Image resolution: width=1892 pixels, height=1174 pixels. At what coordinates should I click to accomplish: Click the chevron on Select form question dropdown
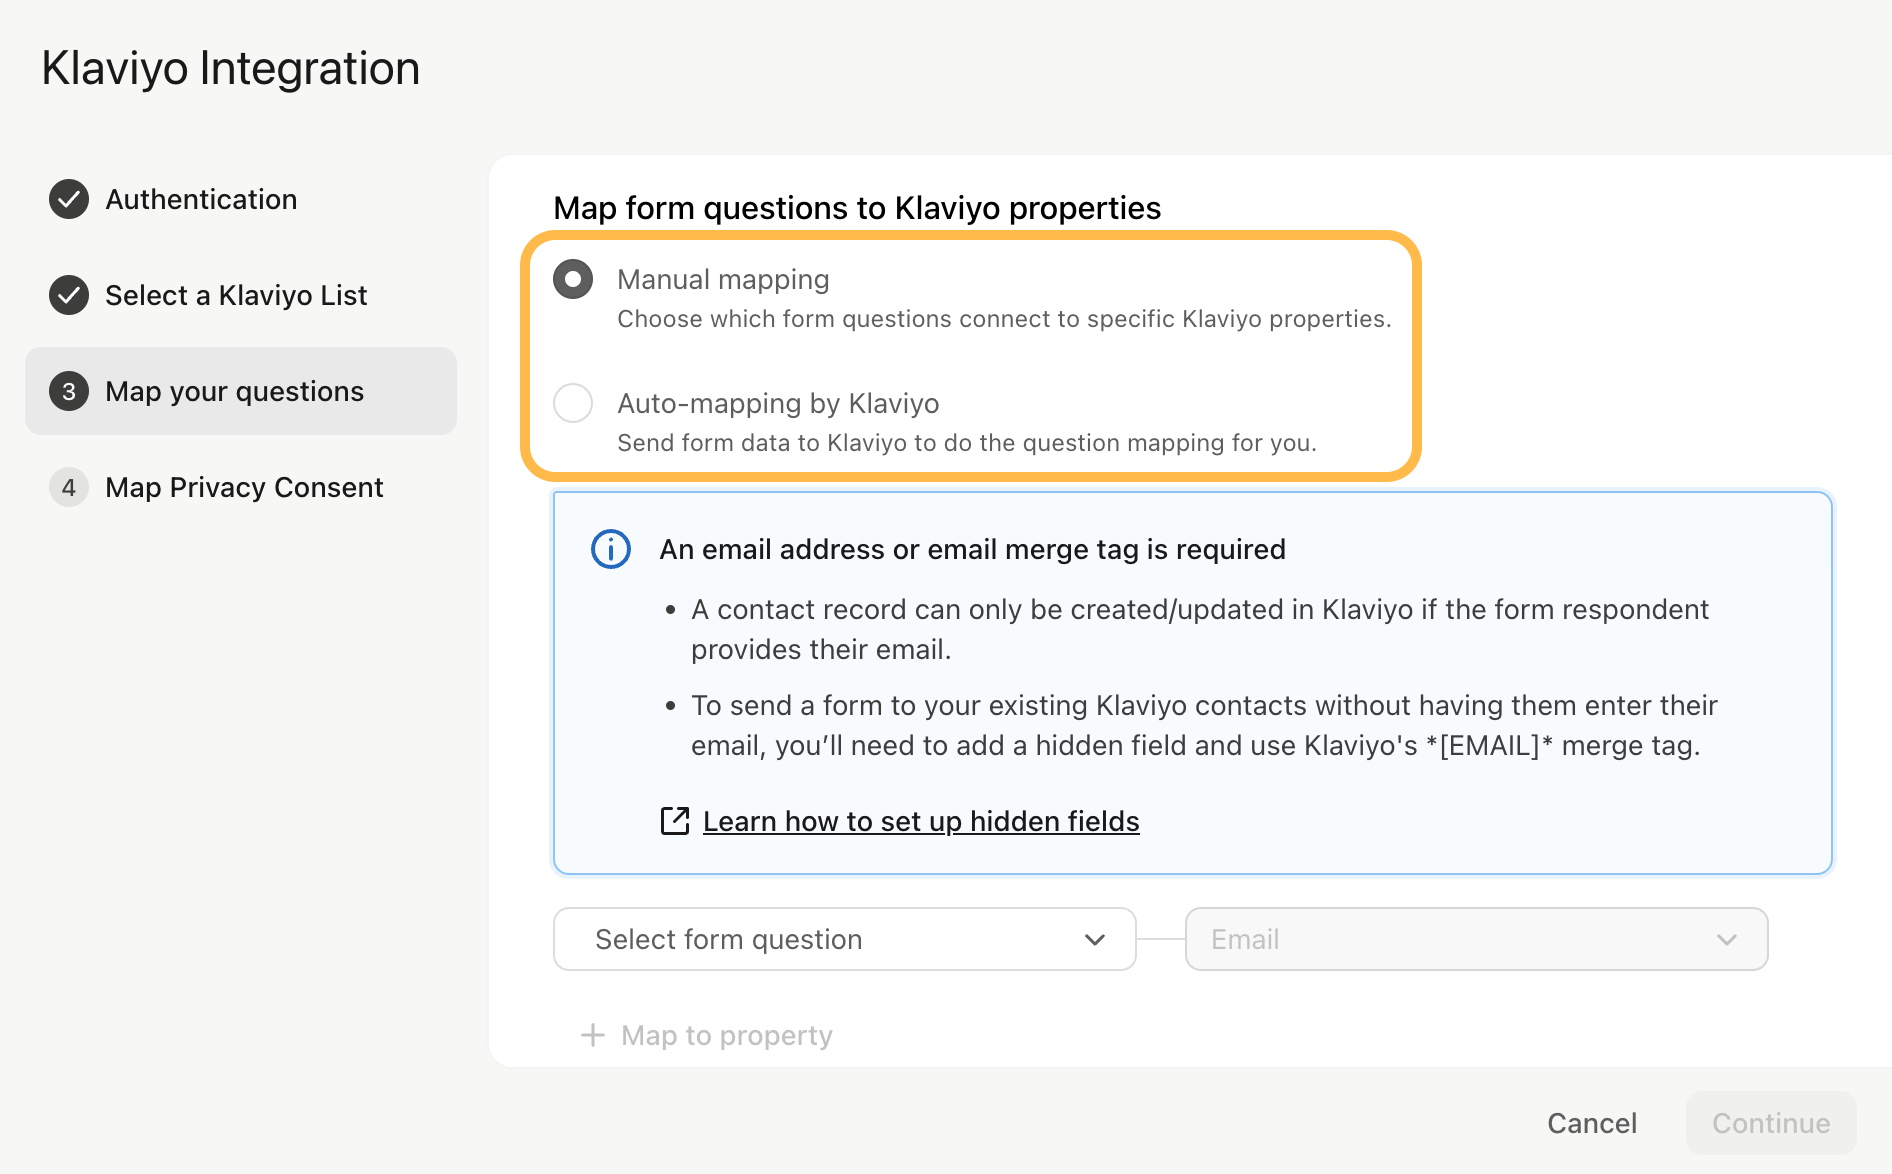pos(1095,940)
